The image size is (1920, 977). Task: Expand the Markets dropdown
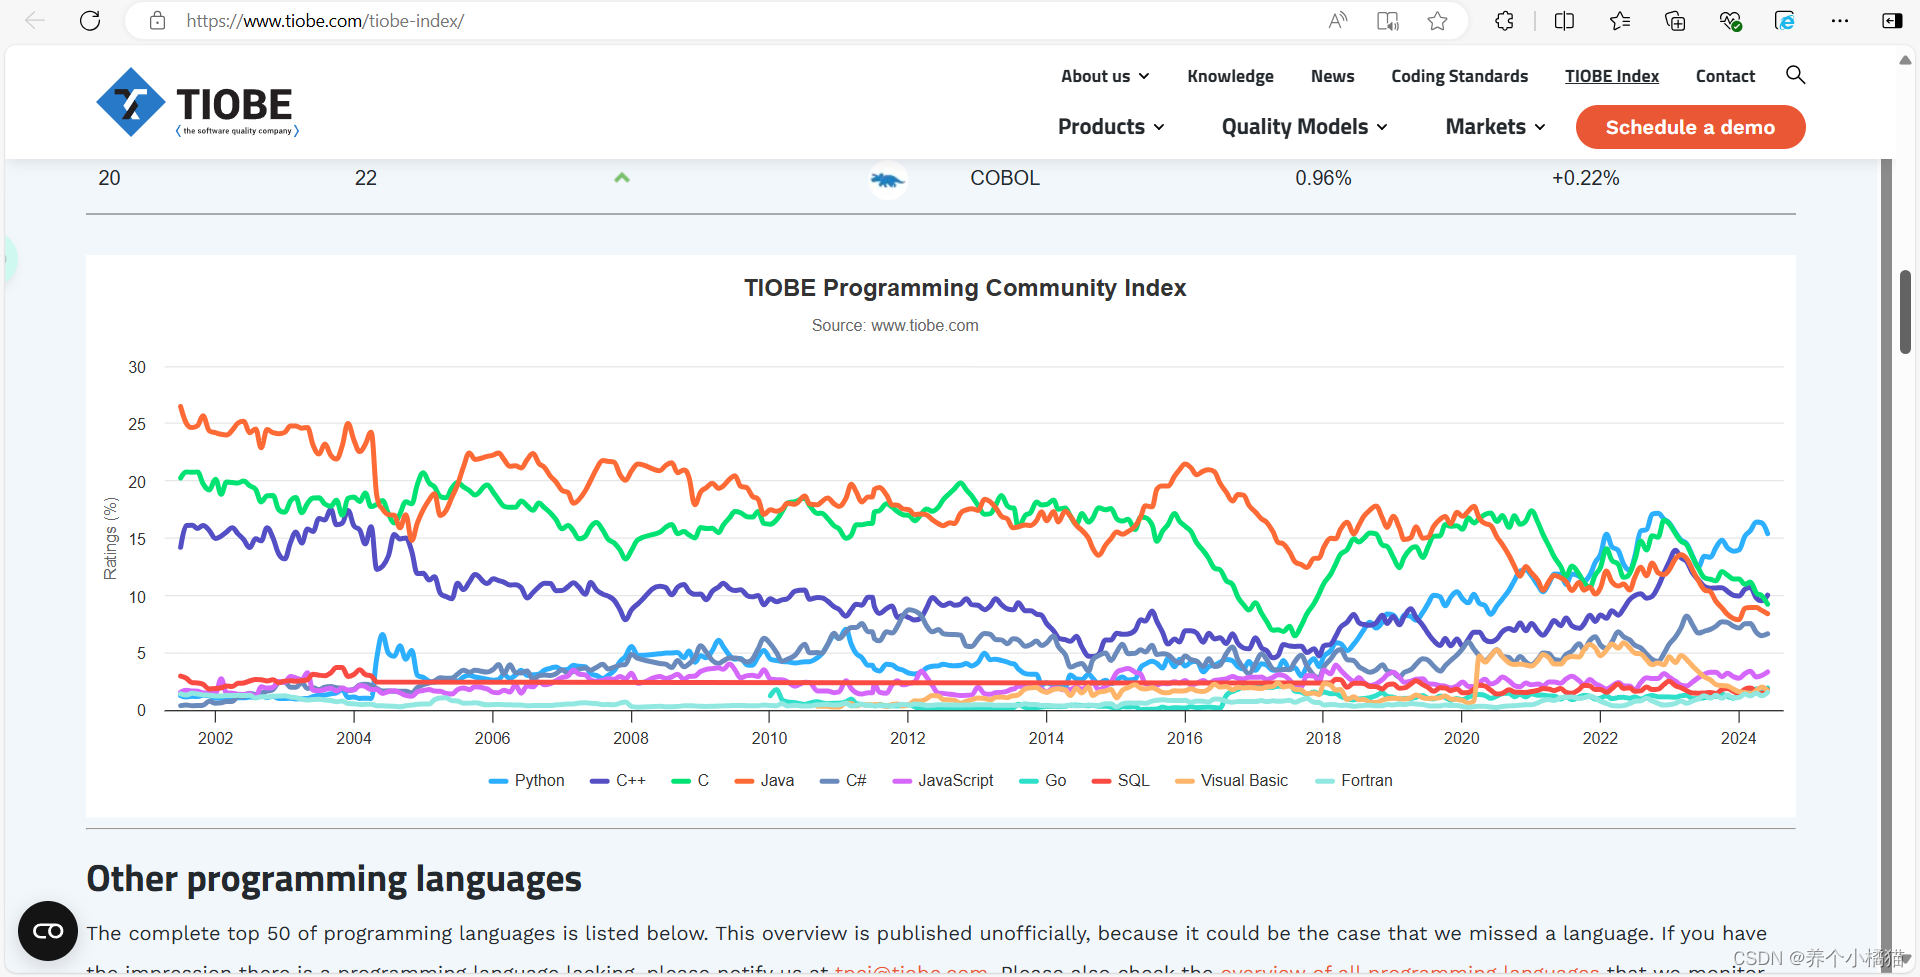click(1495, 127)
